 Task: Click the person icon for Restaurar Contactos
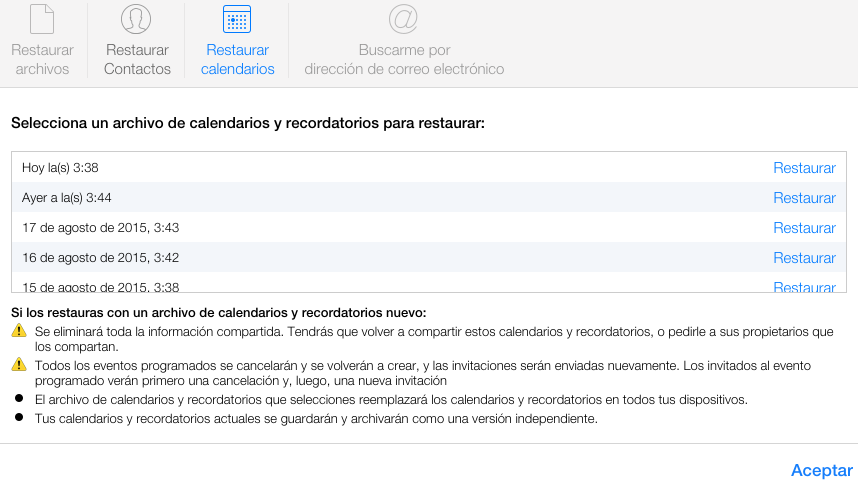pyautogui.click(x=136, y=19)
